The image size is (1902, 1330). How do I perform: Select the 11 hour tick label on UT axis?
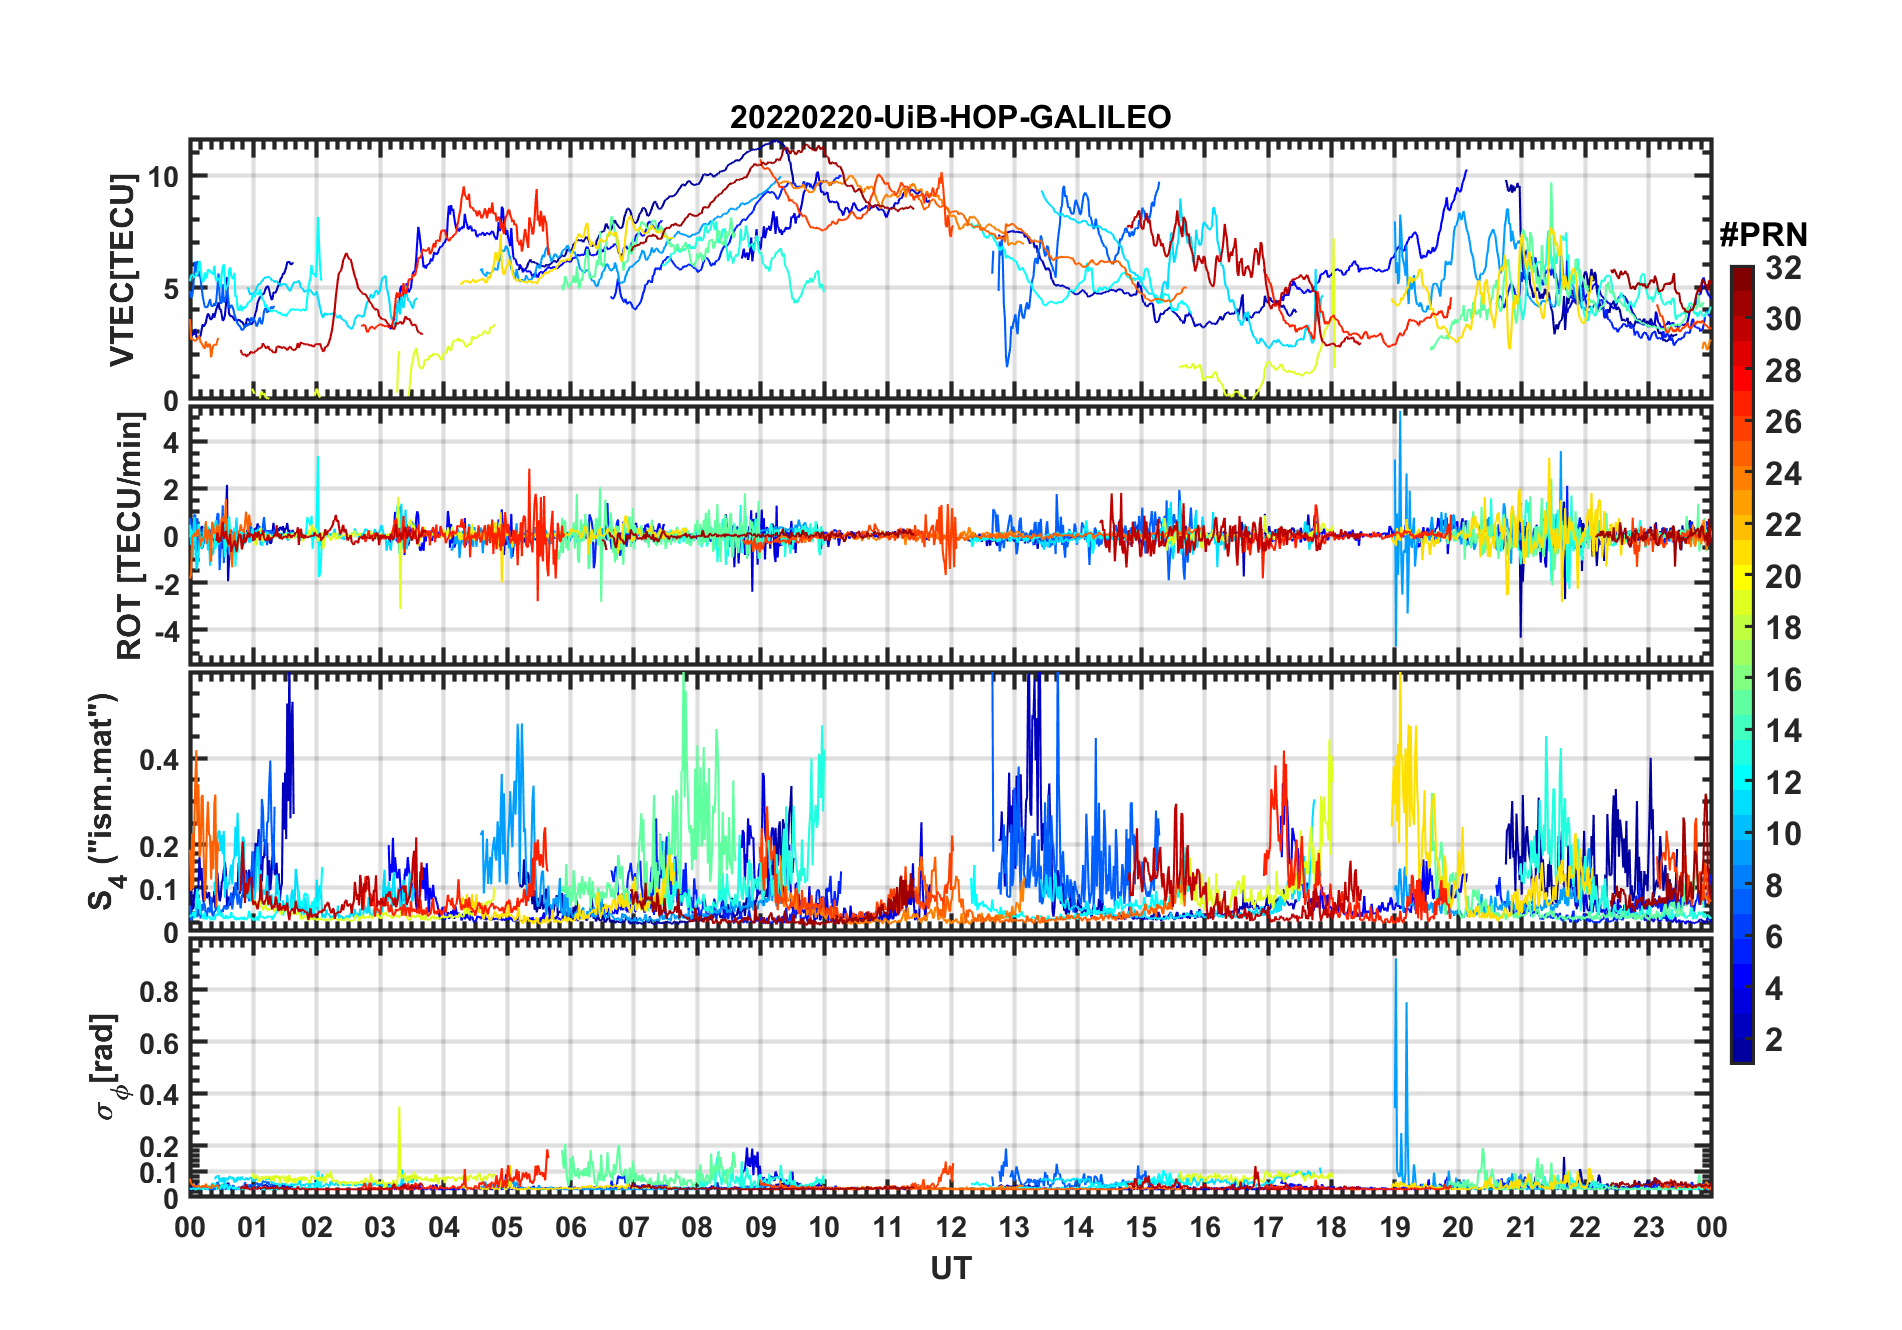(x=888, y=1227)
